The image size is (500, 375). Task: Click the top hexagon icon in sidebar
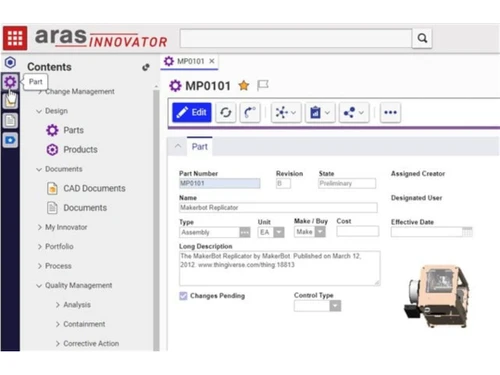pos(10,62)
